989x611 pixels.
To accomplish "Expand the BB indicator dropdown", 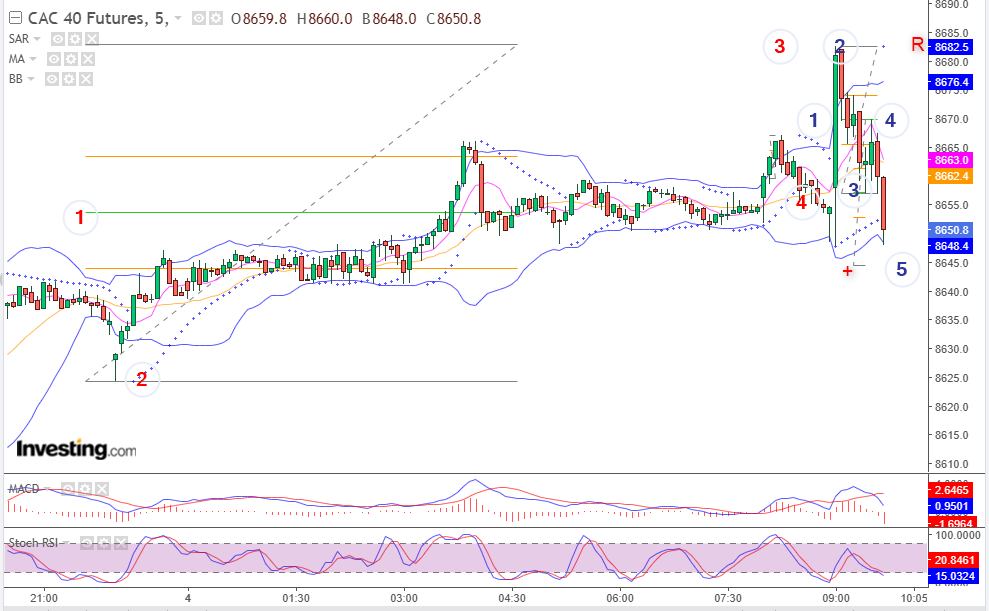I will tap(31, 79).
